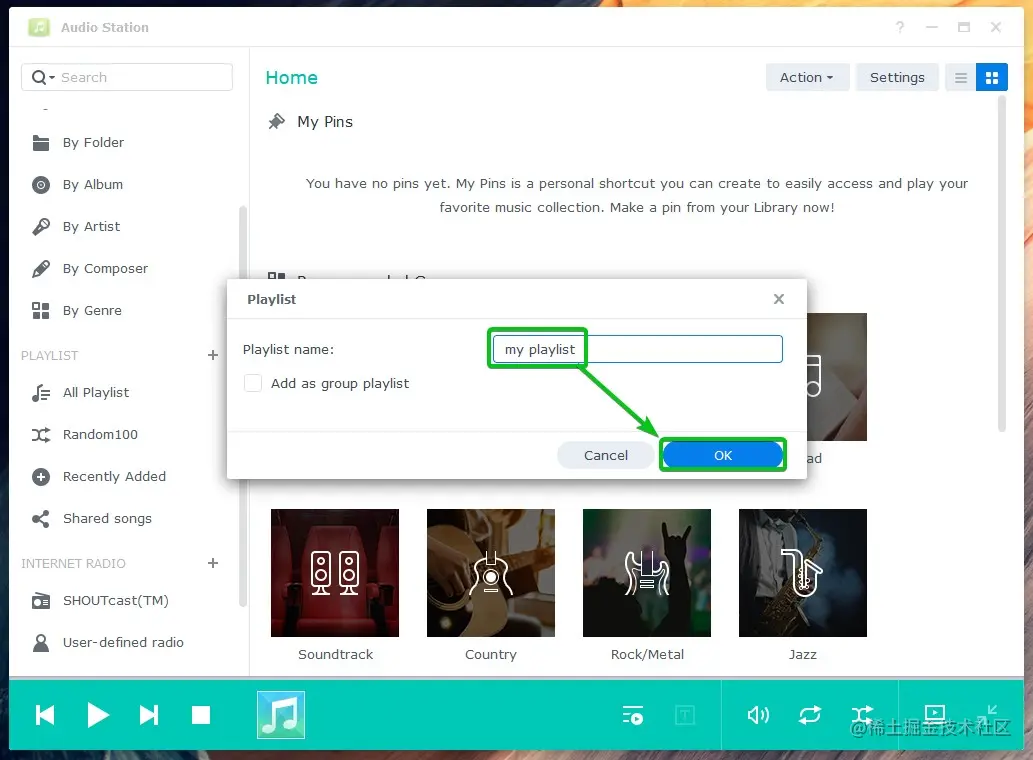
Task: Browse music By Composer
Action: tap(105, 269)
